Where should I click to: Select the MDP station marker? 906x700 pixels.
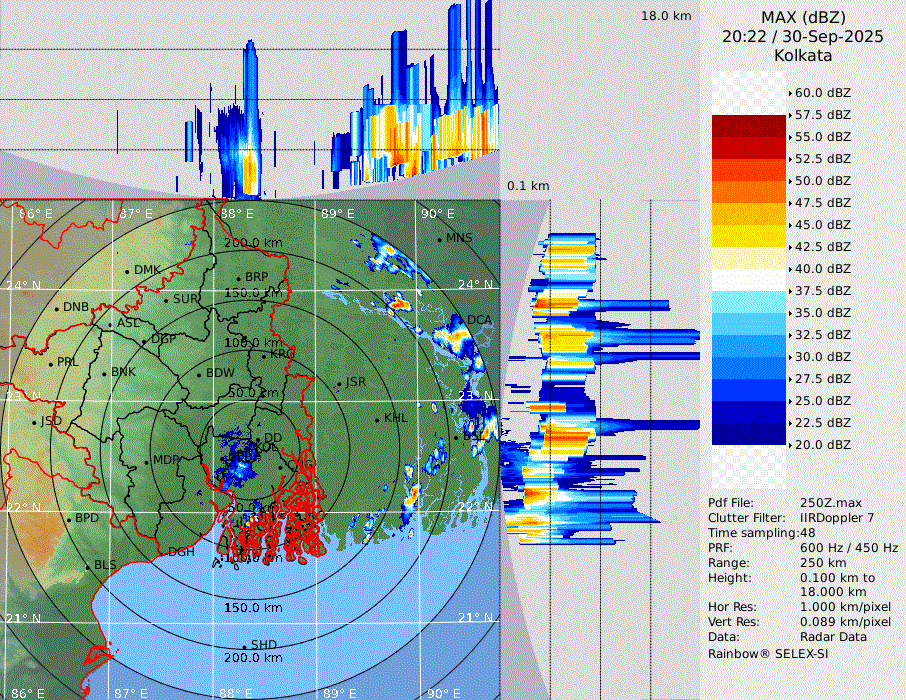(x=147, y=461)
